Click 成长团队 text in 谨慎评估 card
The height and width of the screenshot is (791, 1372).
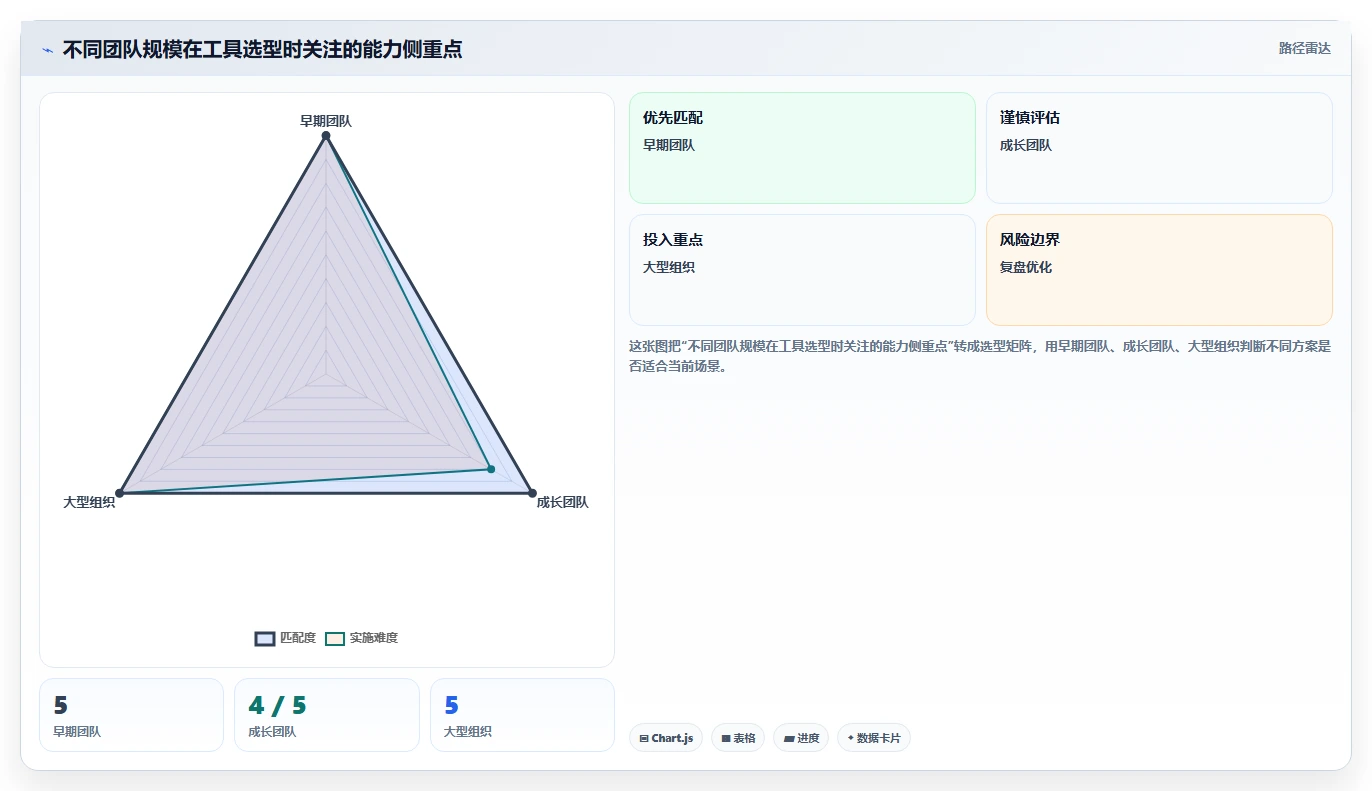pos(1026,145)
